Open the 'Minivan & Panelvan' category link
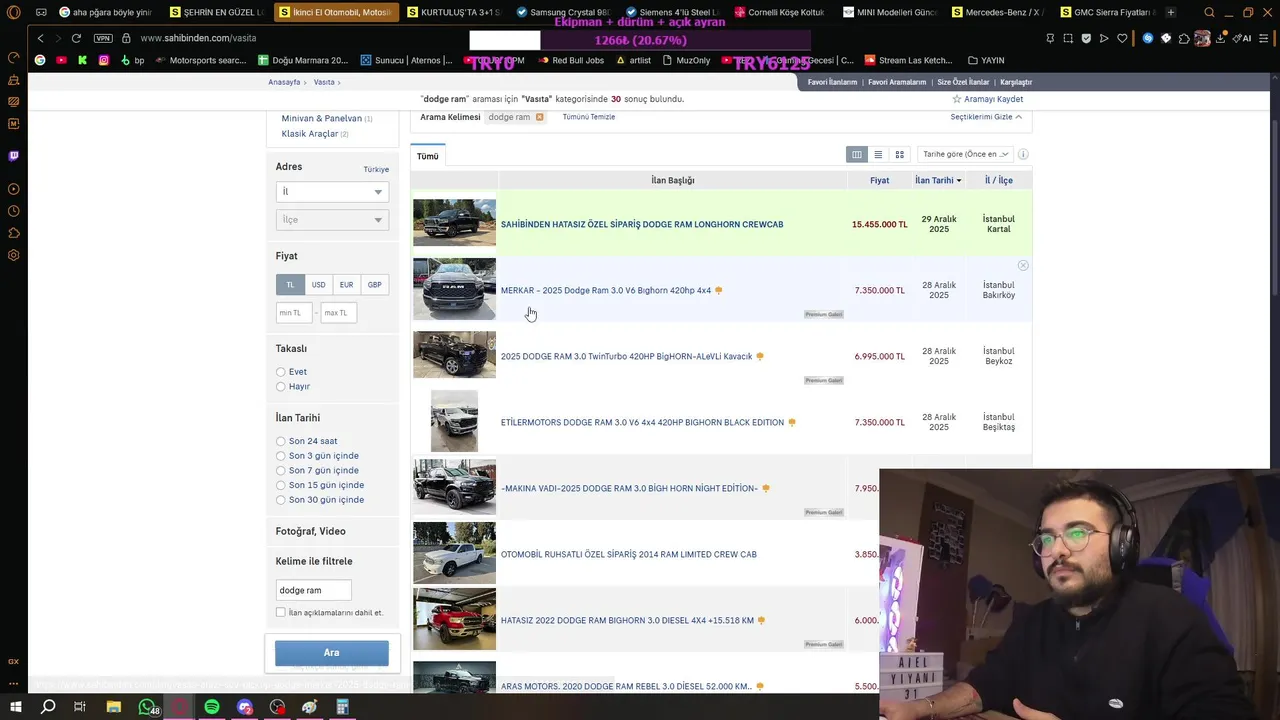The width and height of the screenshot is (1280, 720). tap(321, 118)
